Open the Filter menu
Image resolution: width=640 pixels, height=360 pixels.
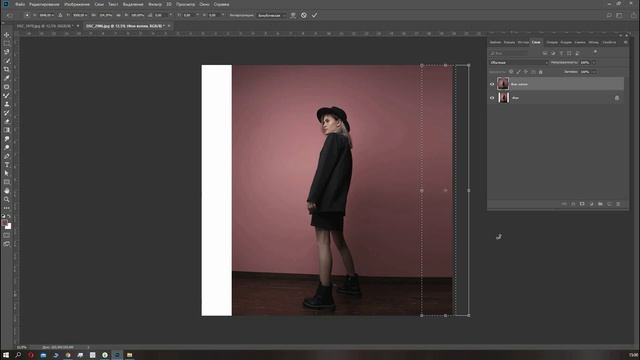(x=155, y=4)
